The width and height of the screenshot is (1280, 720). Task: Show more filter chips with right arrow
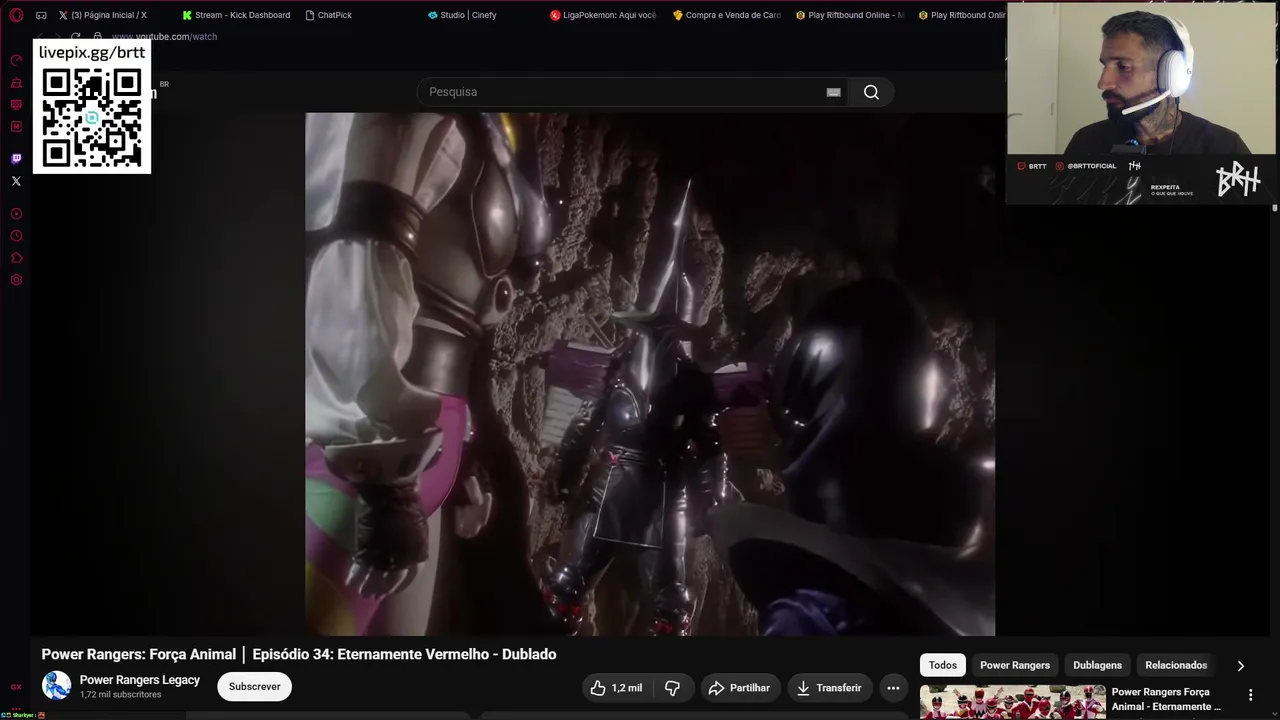(1240, 666)
